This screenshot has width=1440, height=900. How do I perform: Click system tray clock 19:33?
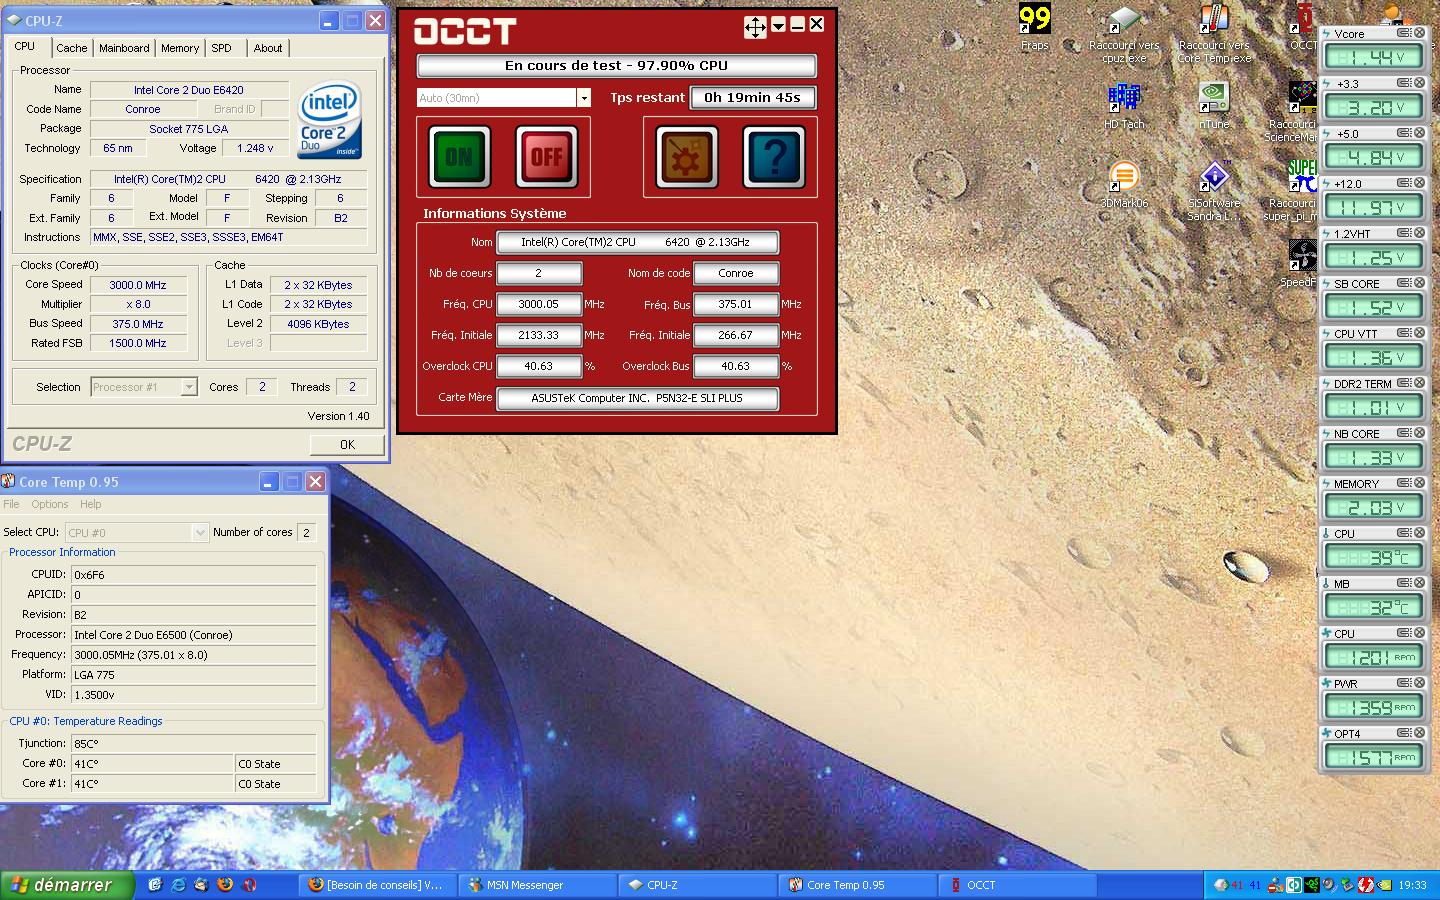tap(1412, 885)
